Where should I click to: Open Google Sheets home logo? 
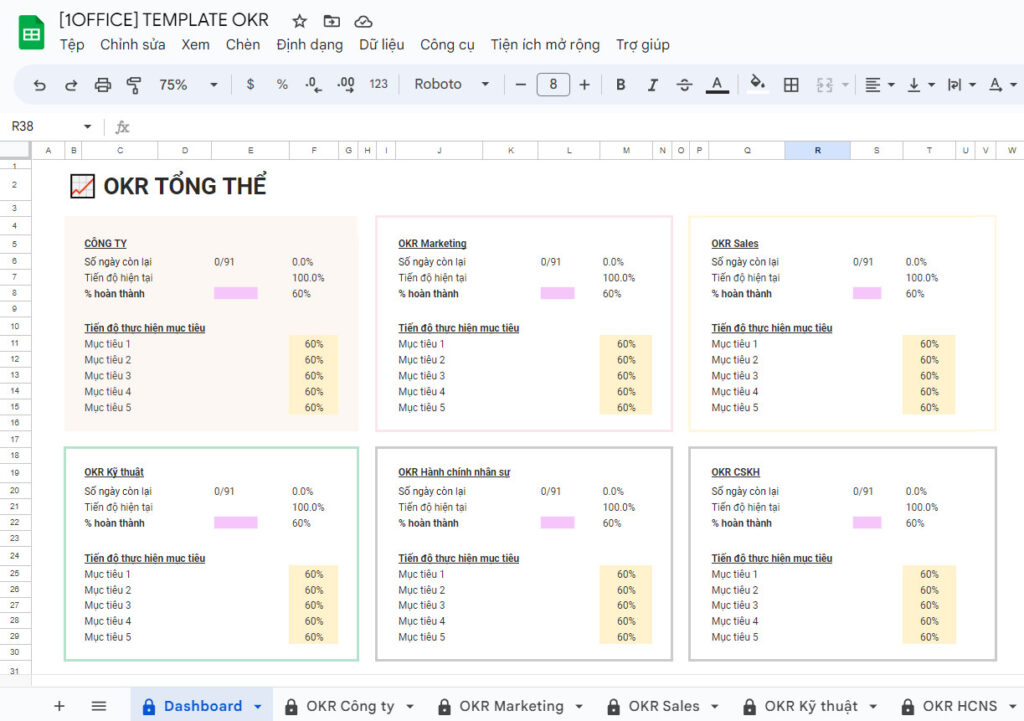[x=31, y=32]
